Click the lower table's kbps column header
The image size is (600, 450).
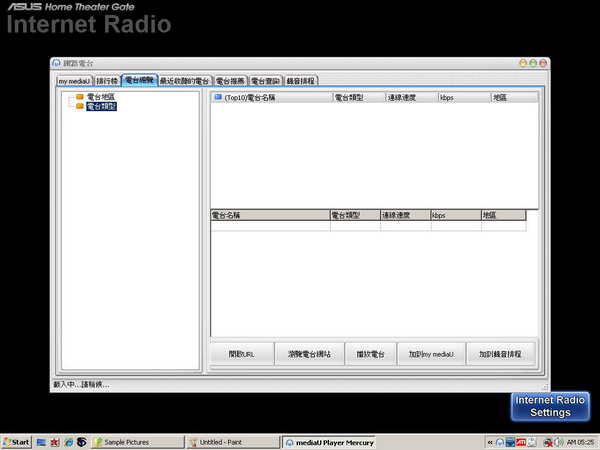(x=457, y=215)
